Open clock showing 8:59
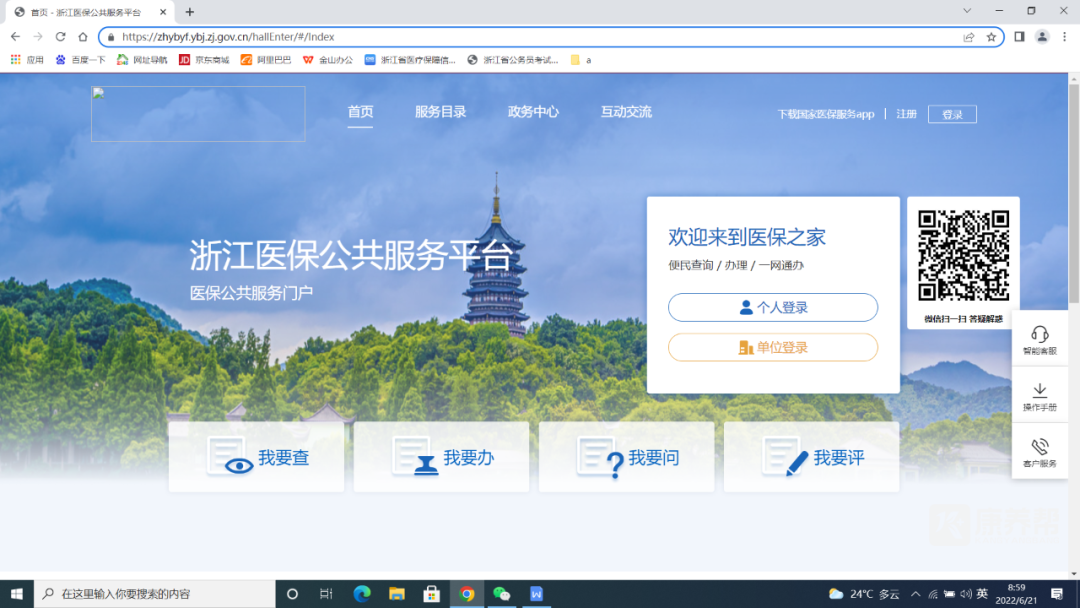 pos(1016,594)
